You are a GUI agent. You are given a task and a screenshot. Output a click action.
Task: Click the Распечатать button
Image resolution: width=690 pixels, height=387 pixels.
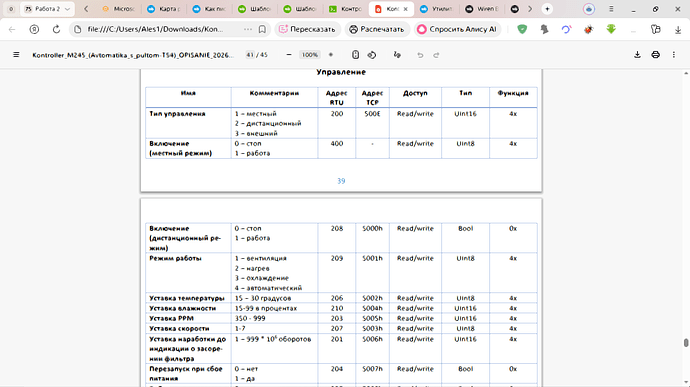(x=377, y=29)
